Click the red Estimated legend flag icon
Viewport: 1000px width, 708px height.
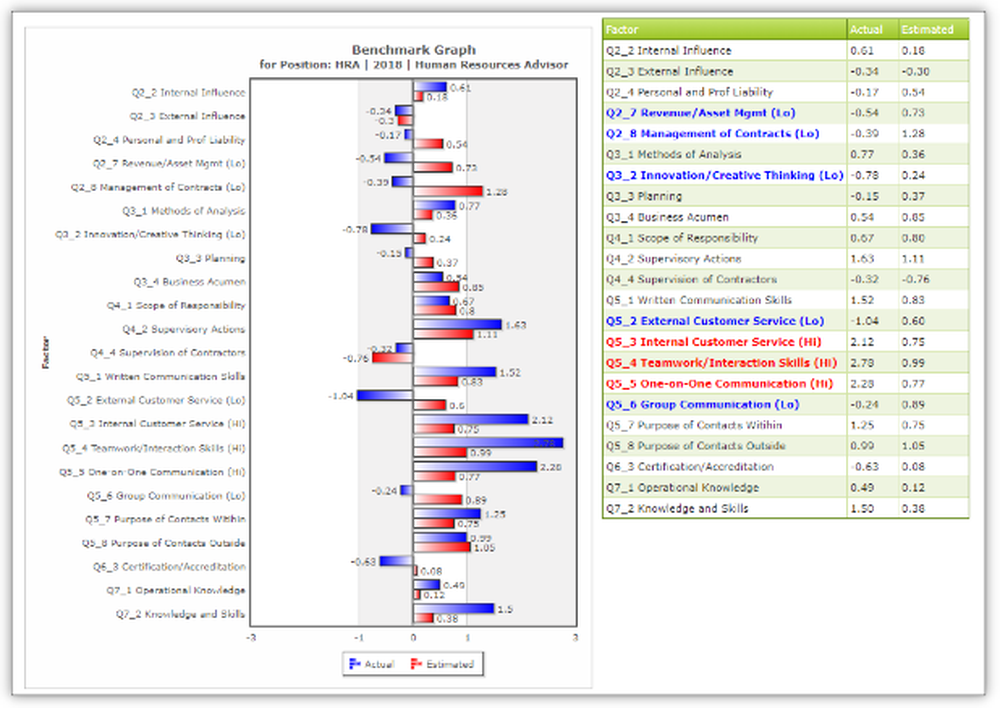[x=416, y=664]
